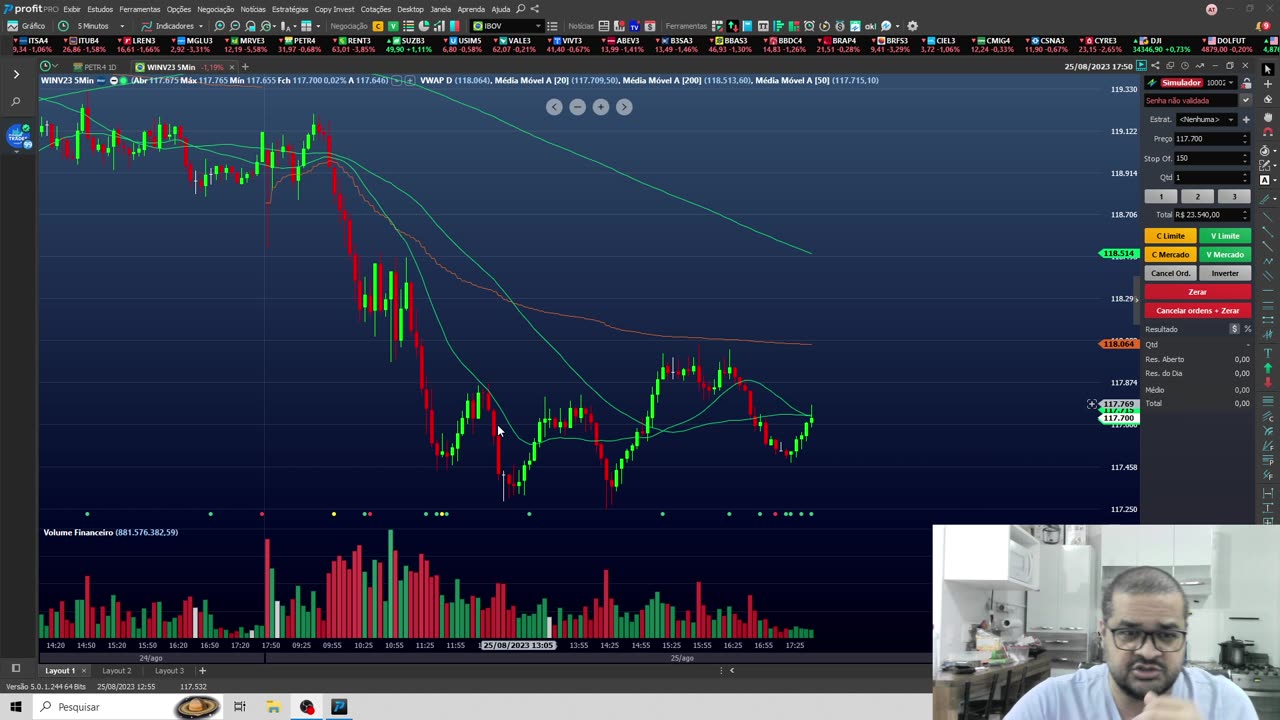
Task: Click the C Limite buy button
Action: [x=1170, y=236]
